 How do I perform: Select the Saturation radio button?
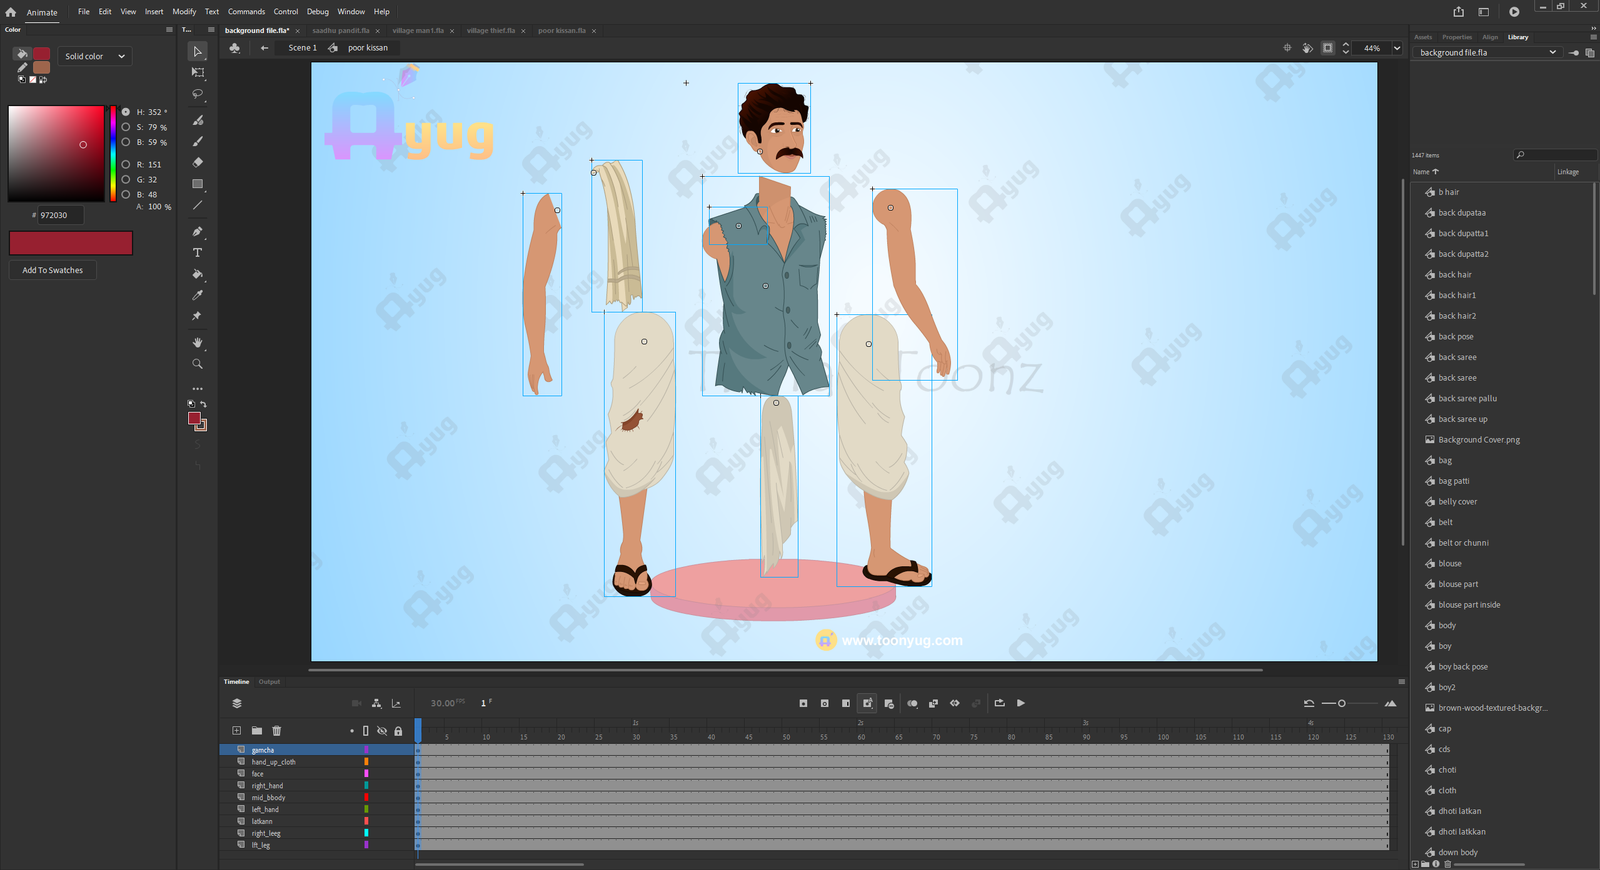click(126, 127)
